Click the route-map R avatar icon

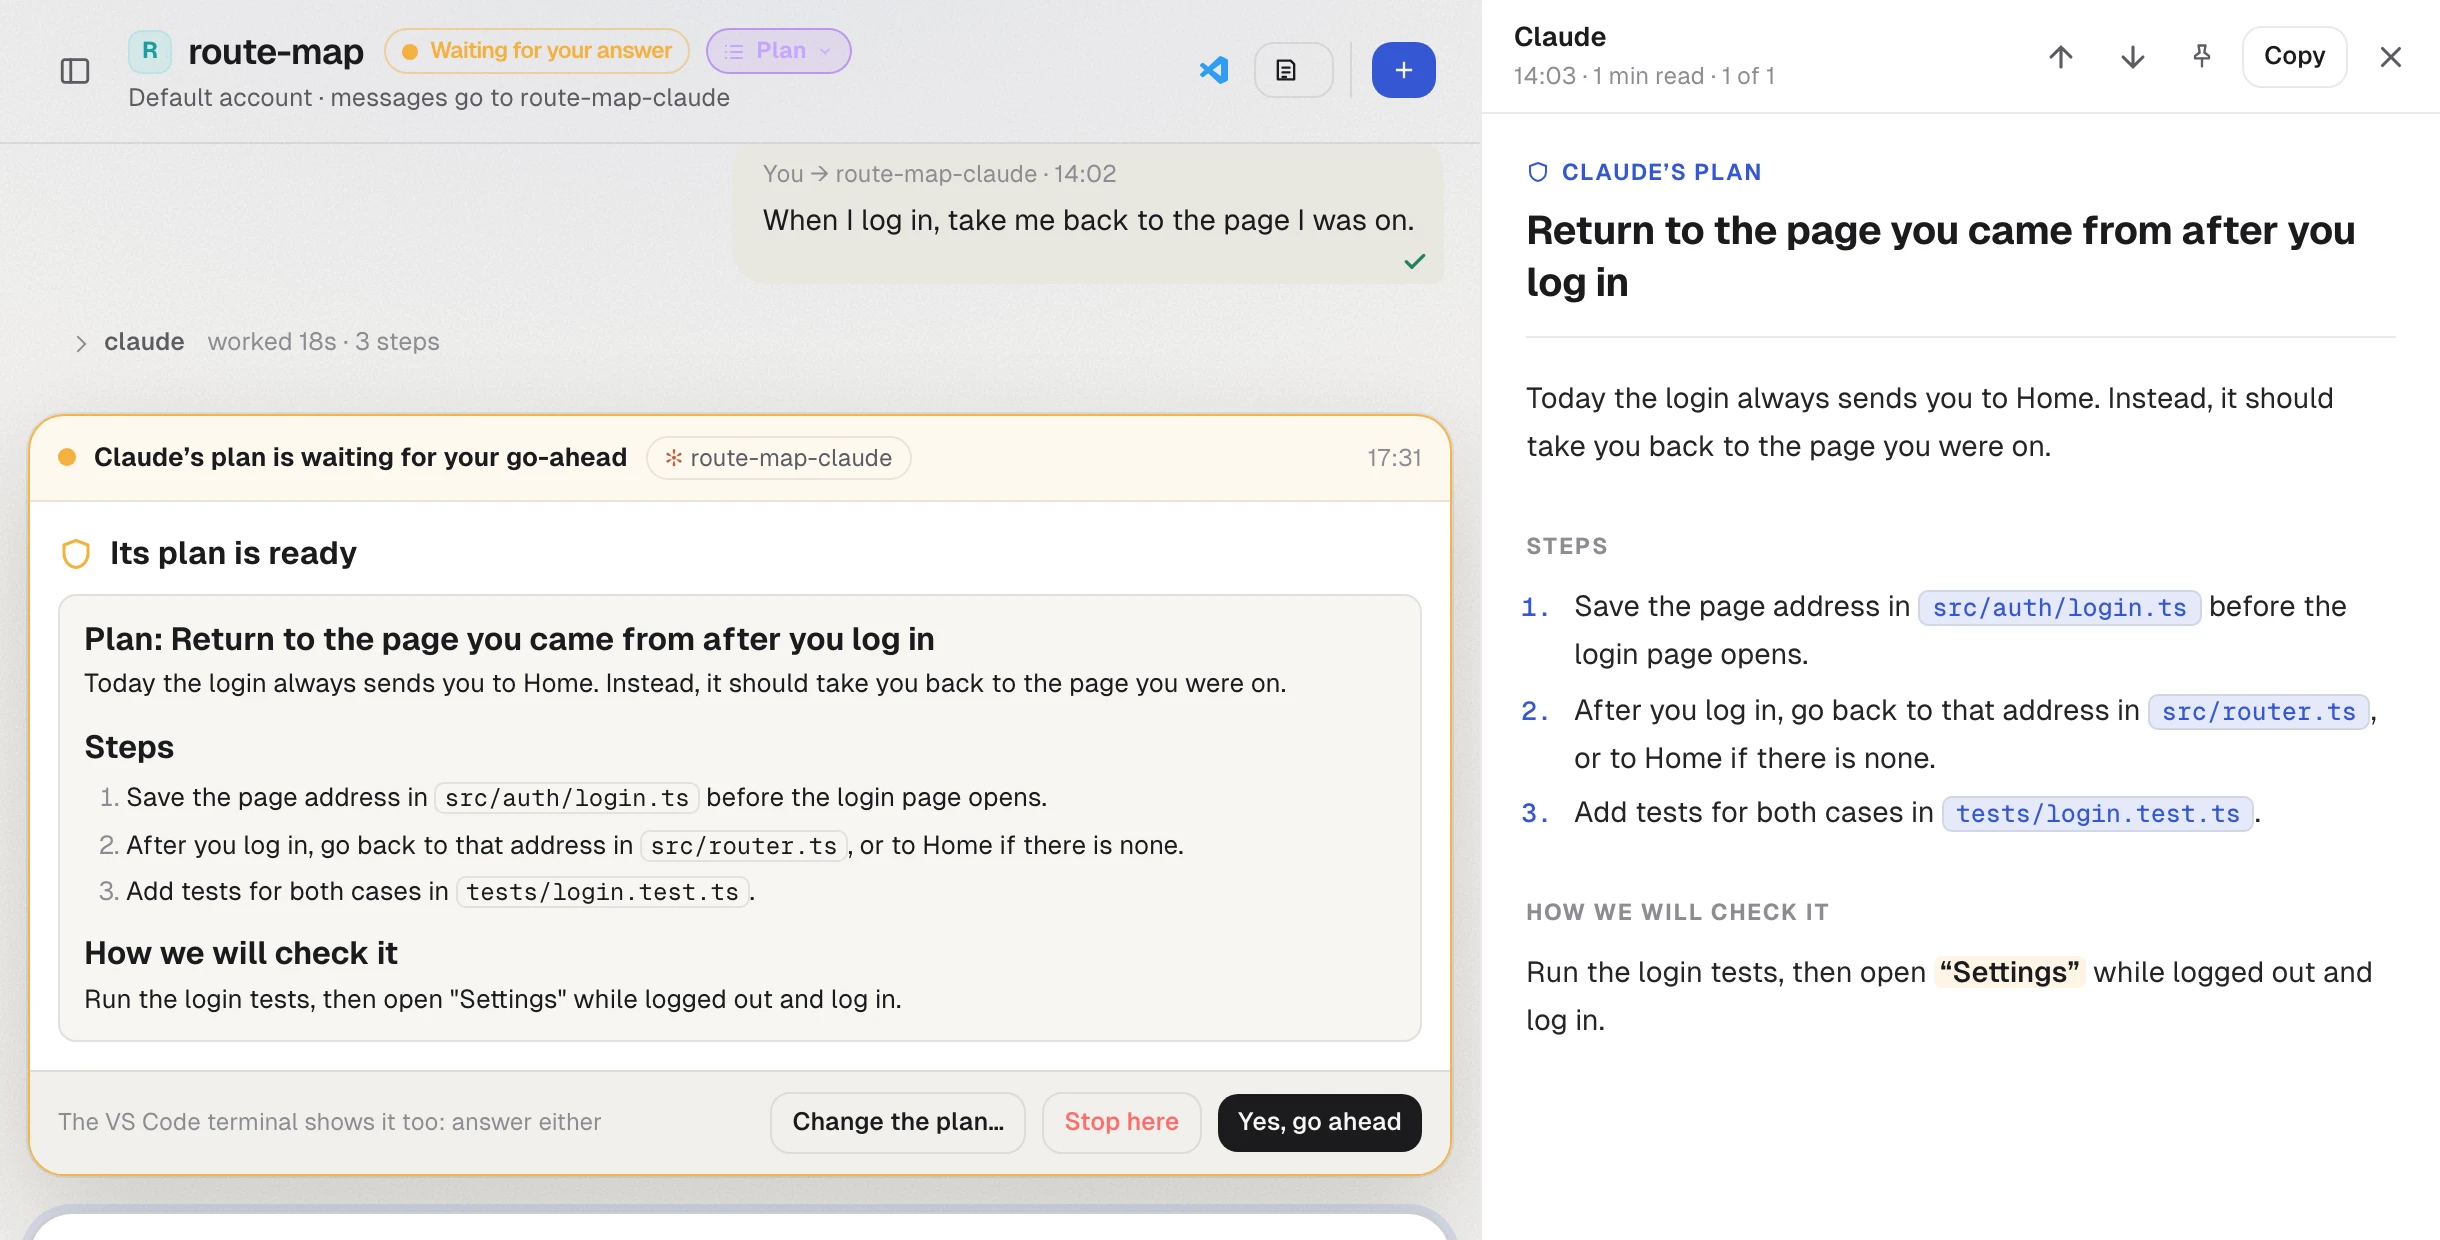point(150,51)
